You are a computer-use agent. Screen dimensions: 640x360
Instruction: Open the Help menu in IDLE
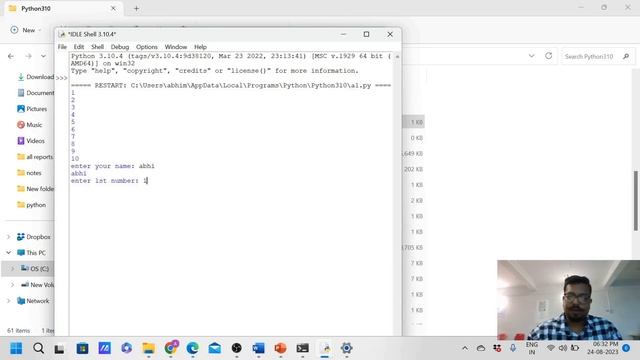point(200,47)
